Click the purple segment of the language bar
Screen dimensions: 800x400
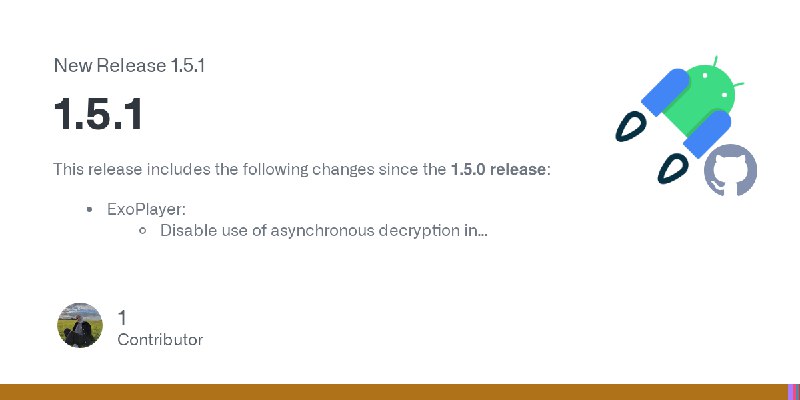(792, 392)
